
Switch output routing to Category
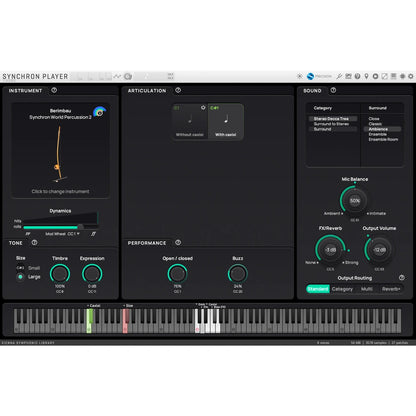[342, 289]
